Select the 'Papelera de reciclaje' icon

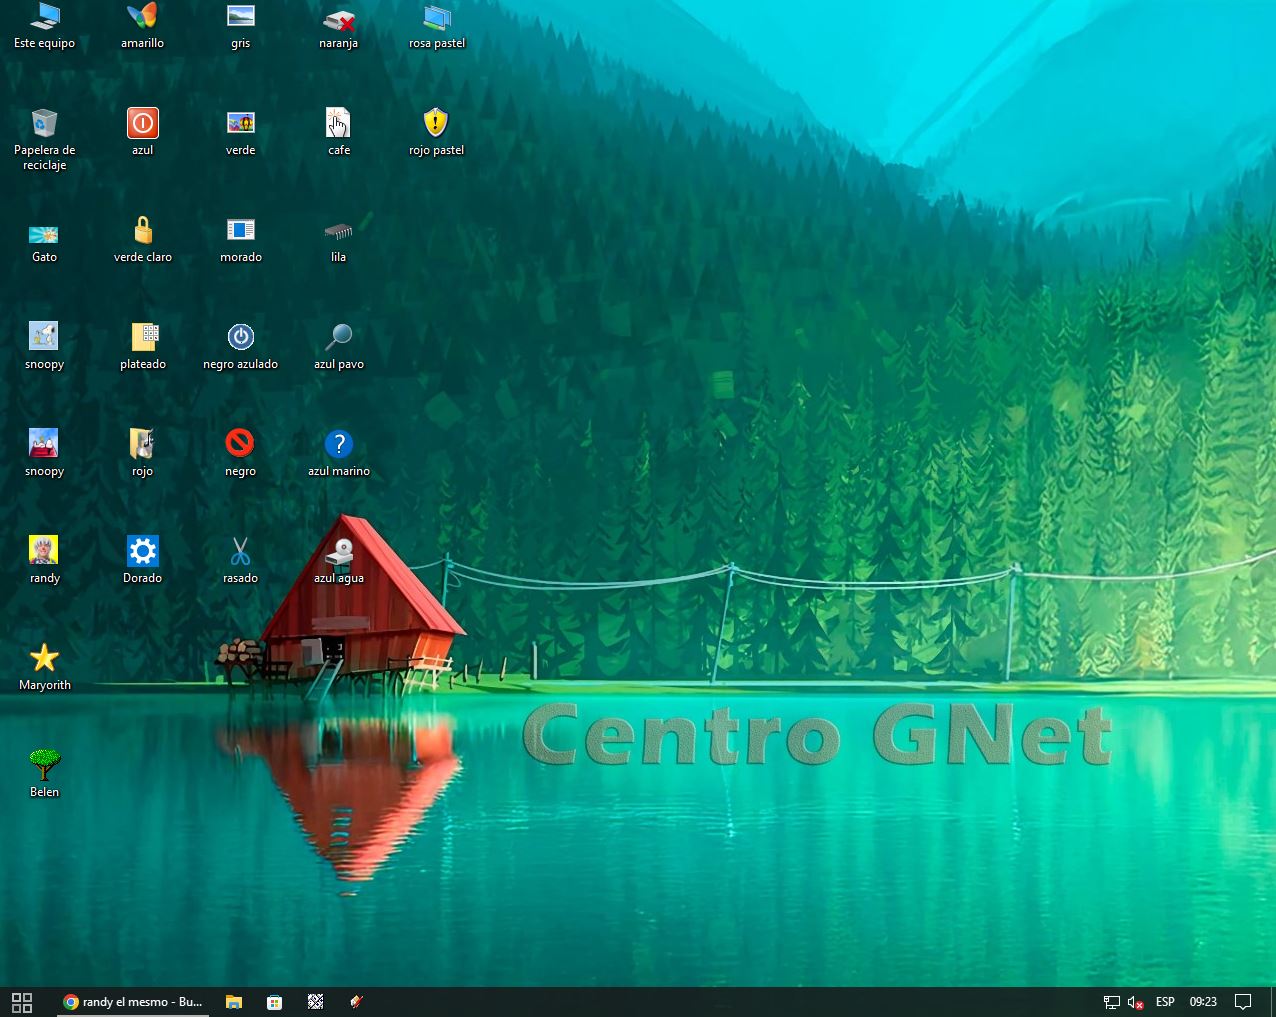coord(44,124)
